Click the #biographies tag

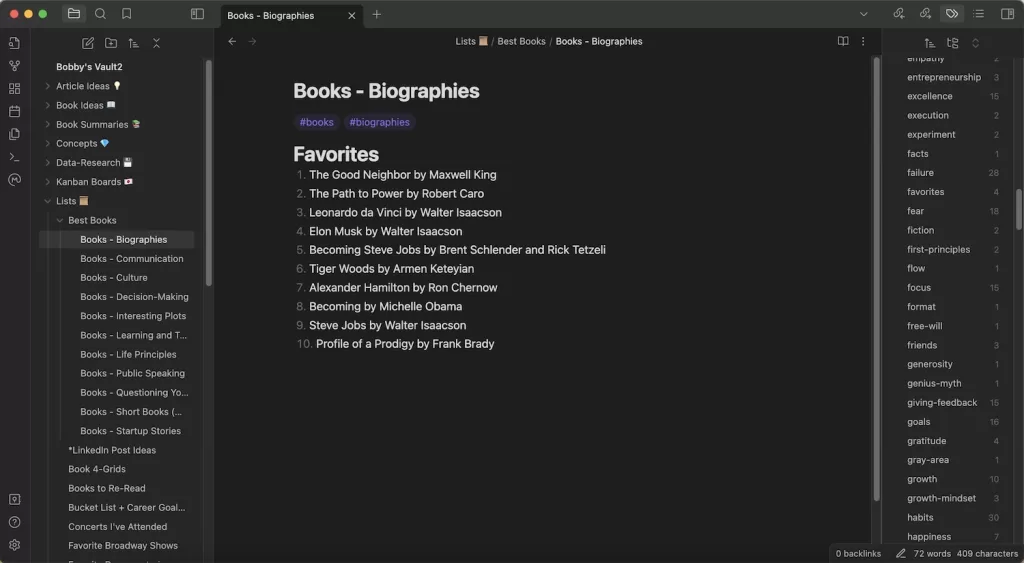click(379, 122)
